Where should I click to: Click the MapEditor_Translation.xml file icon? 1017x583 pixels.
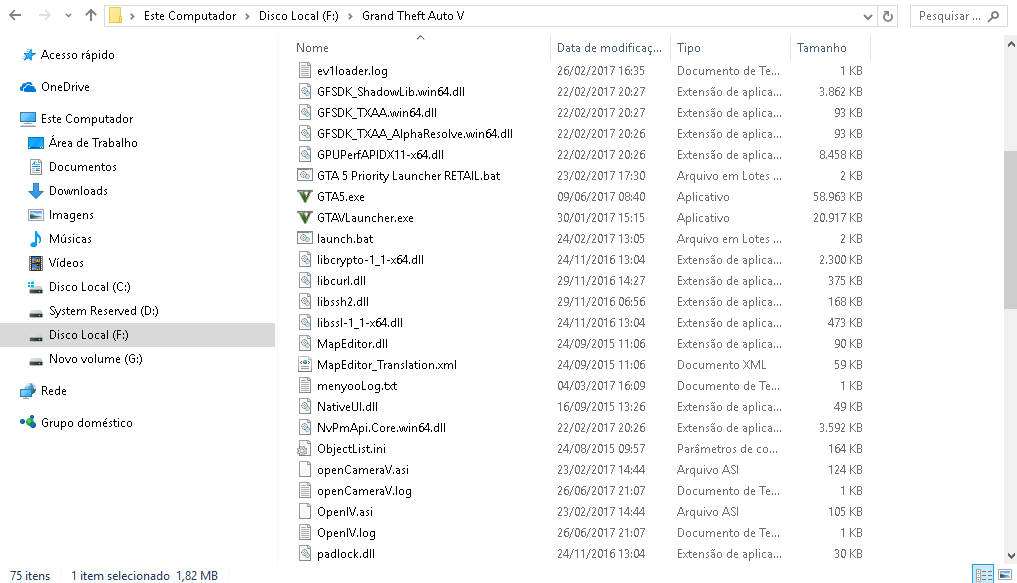(304, 364)
